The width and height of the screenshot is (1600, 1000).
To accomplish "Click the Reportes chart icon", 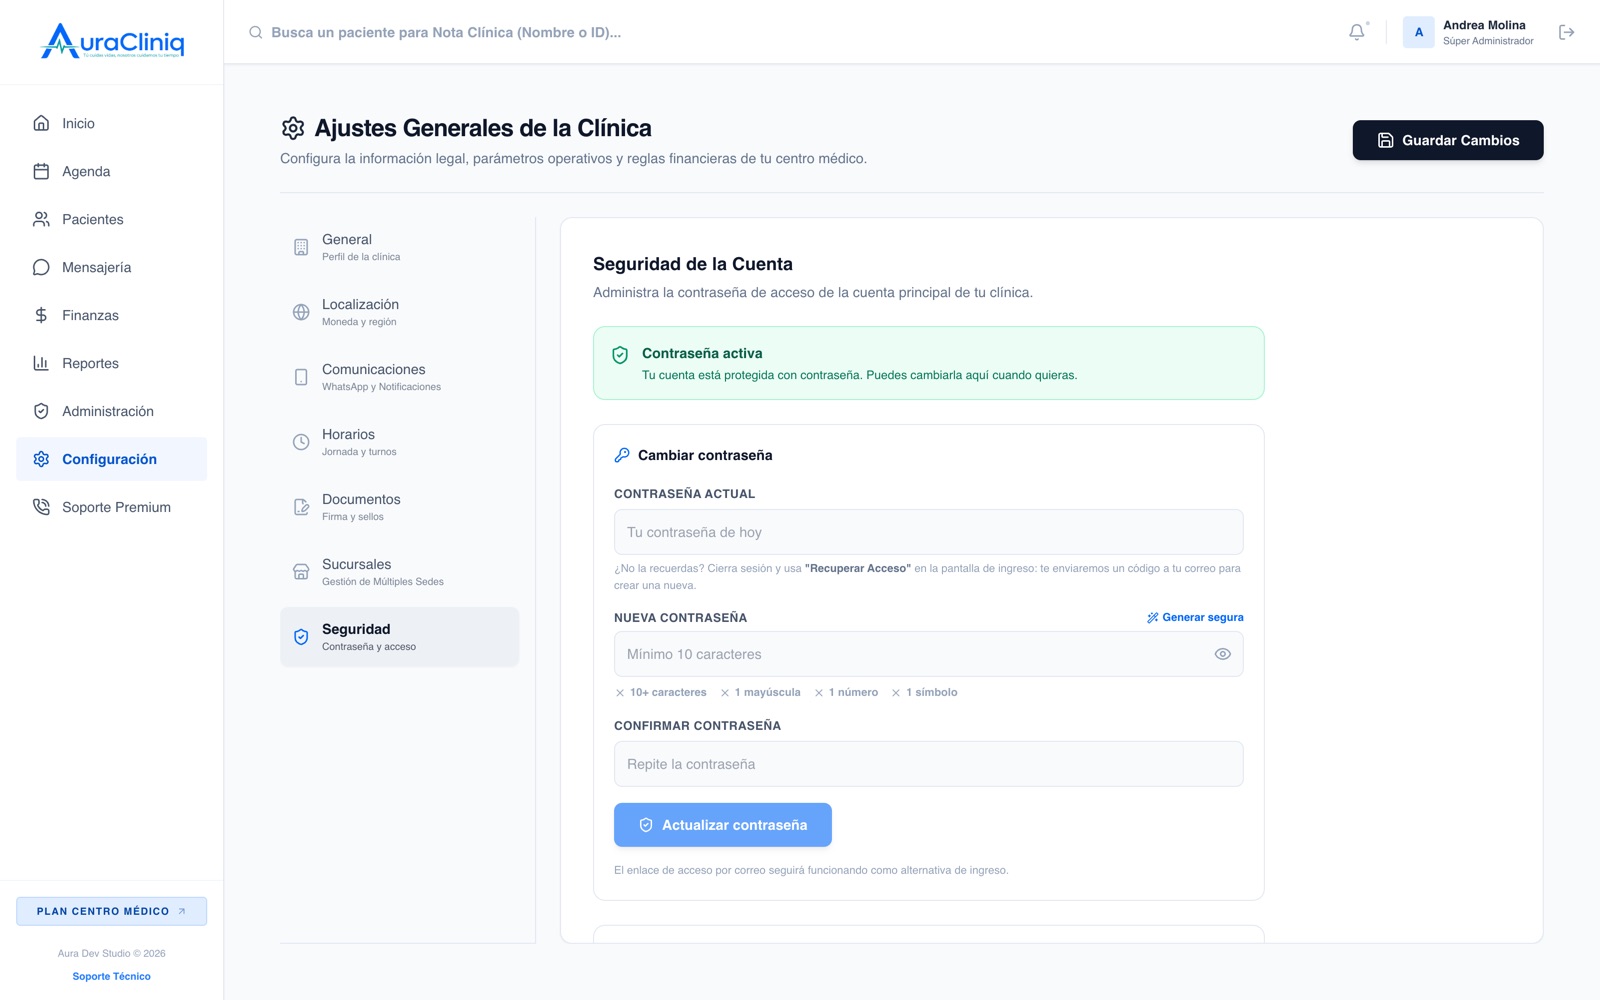I will (x=41, y=363).
